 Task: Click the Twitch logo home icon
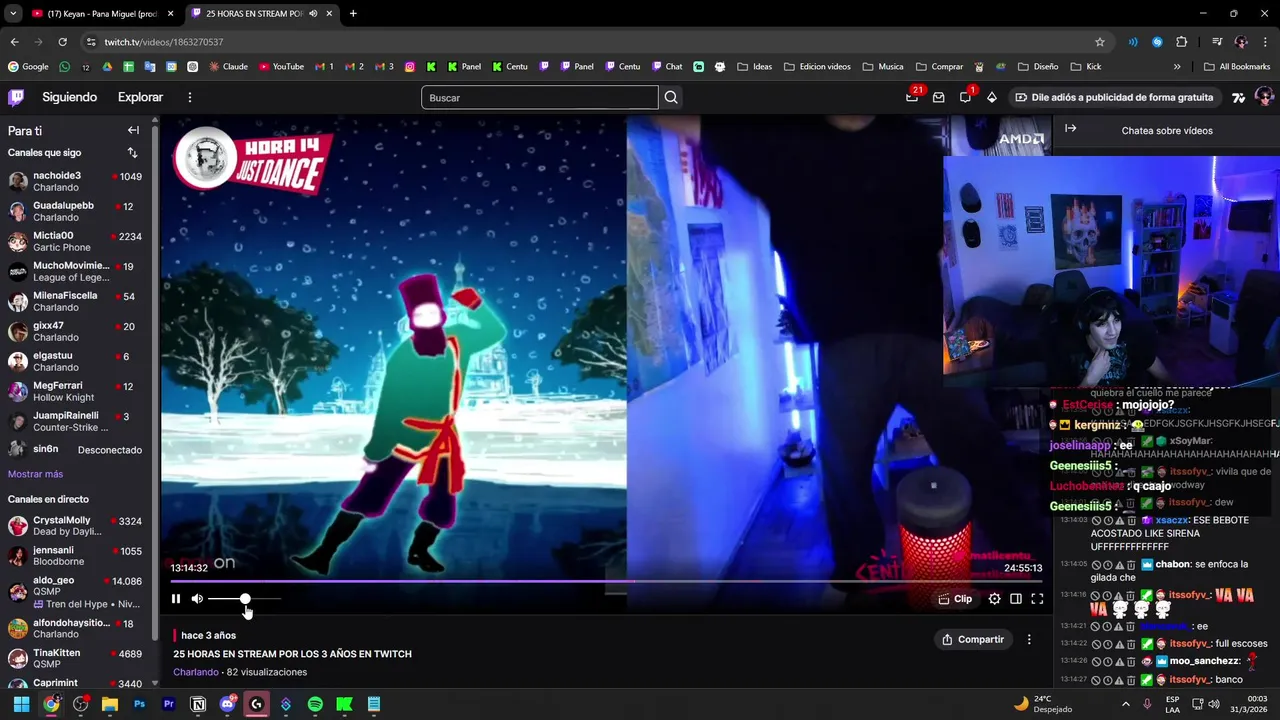click(x=16, y=97)
